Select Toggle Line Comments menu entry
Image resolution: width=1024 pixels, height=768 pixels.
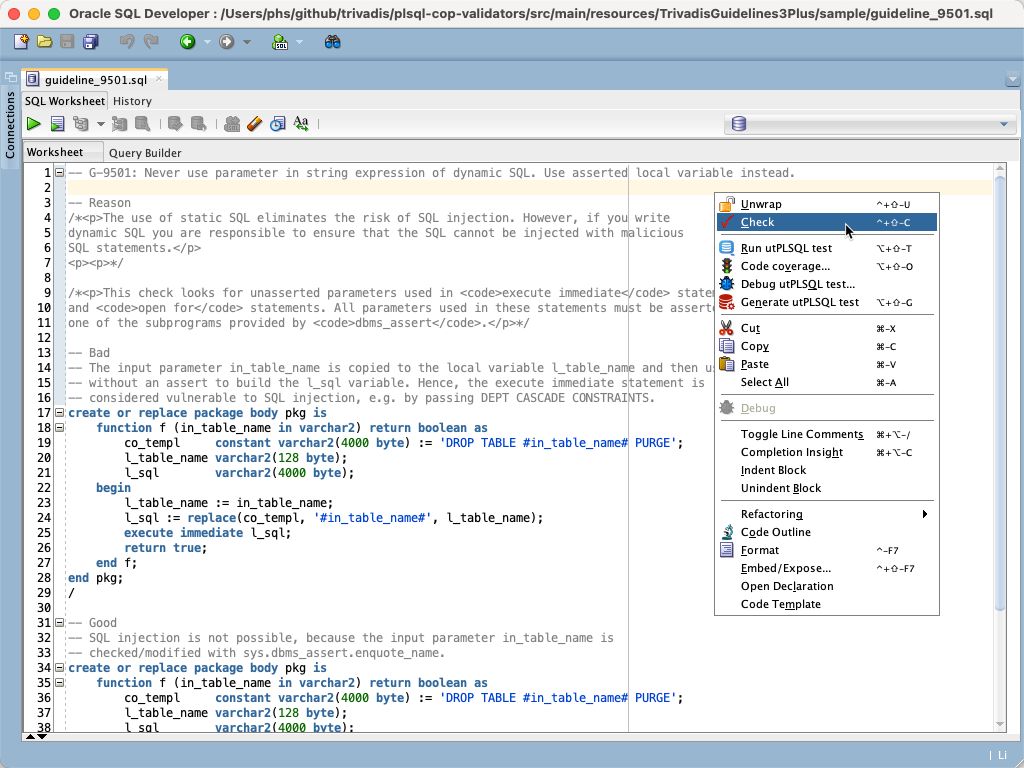(x=827, y=434)
